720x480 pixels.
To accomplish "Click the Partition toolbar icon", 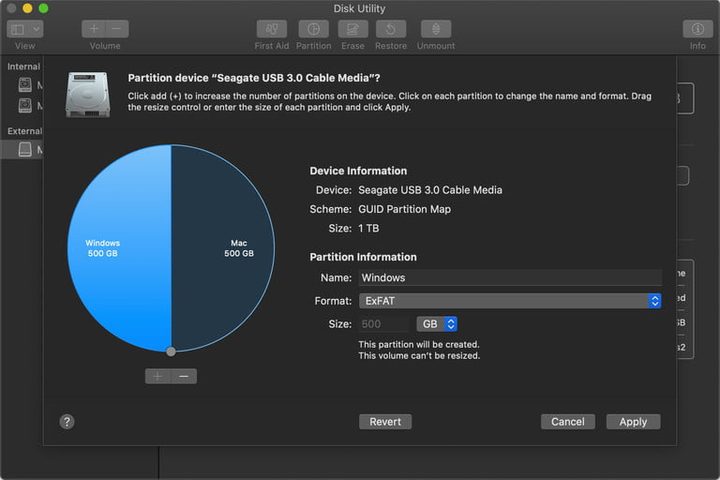I will tap(314, 30).
